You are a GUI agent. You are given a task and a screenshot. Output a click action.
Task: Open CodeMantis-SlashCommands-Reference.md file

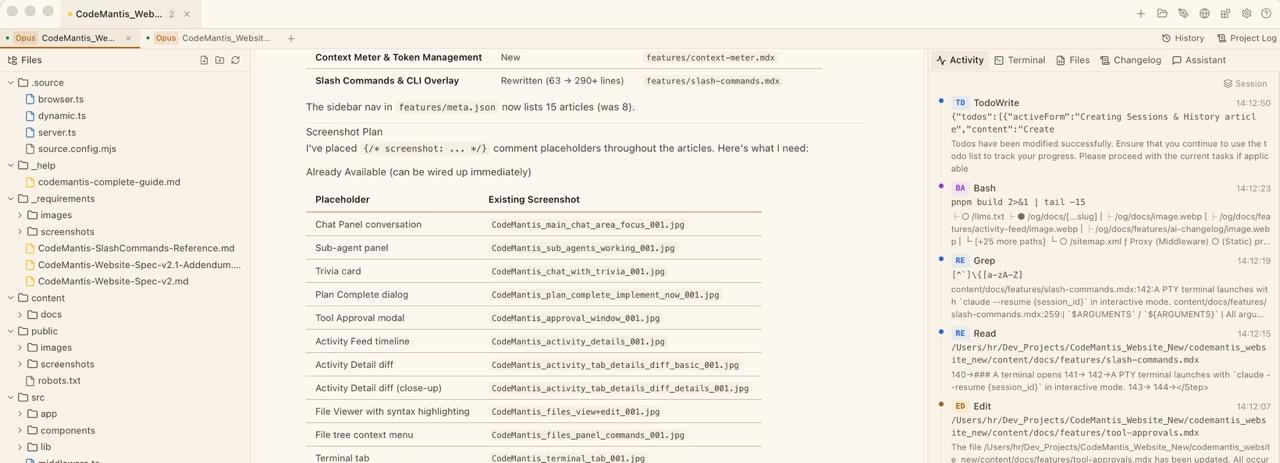(136, 248)
